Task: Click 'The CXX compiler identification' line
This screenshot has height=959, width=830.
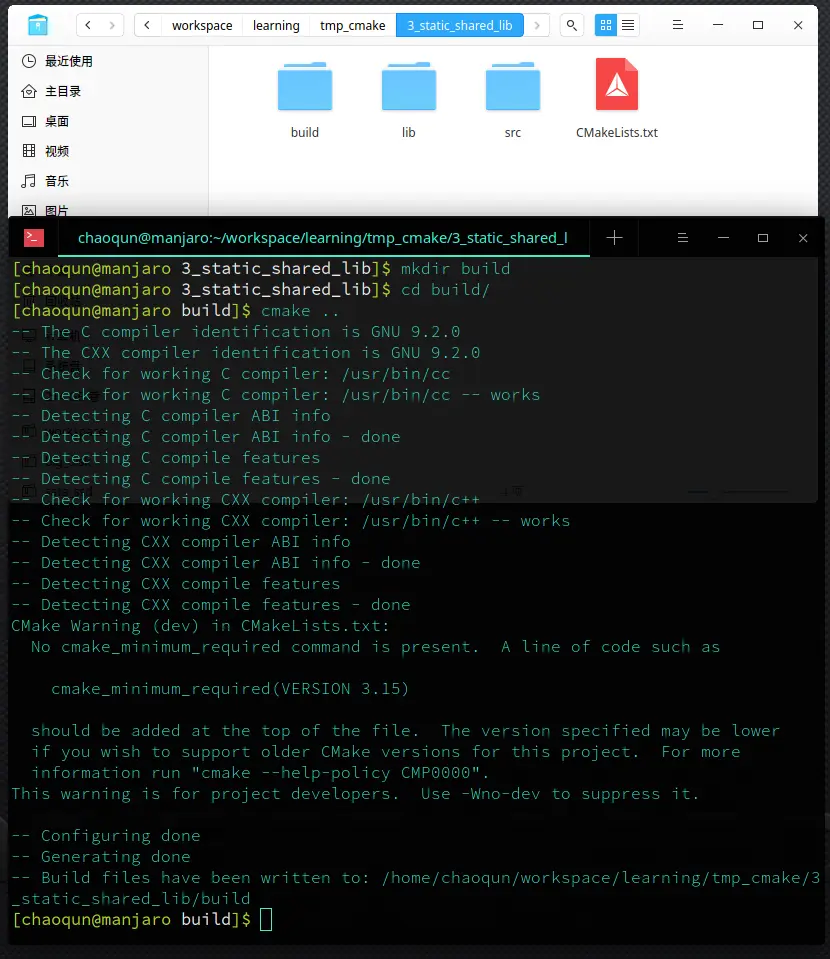Action: pos(246,352)
